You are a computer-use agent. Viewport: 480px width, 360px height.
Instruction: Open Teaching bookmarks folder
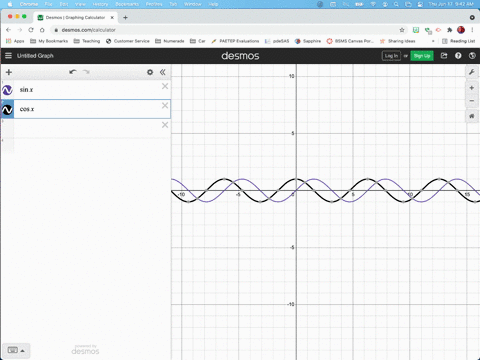pyautogui.click(x=87, y=41)
